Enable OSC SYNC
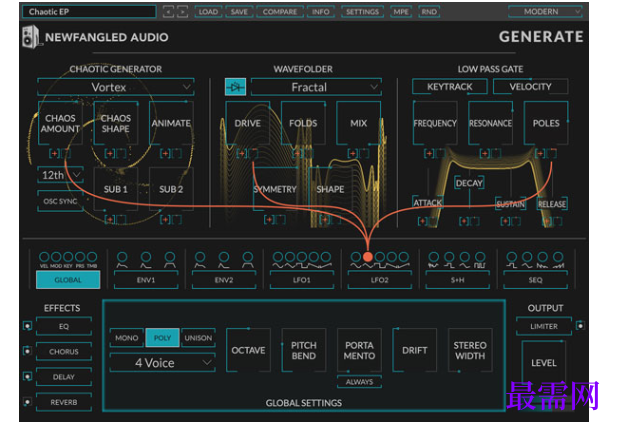Image resolution: width=618 pixels, height=427 pixels. (x=60, y=201)
